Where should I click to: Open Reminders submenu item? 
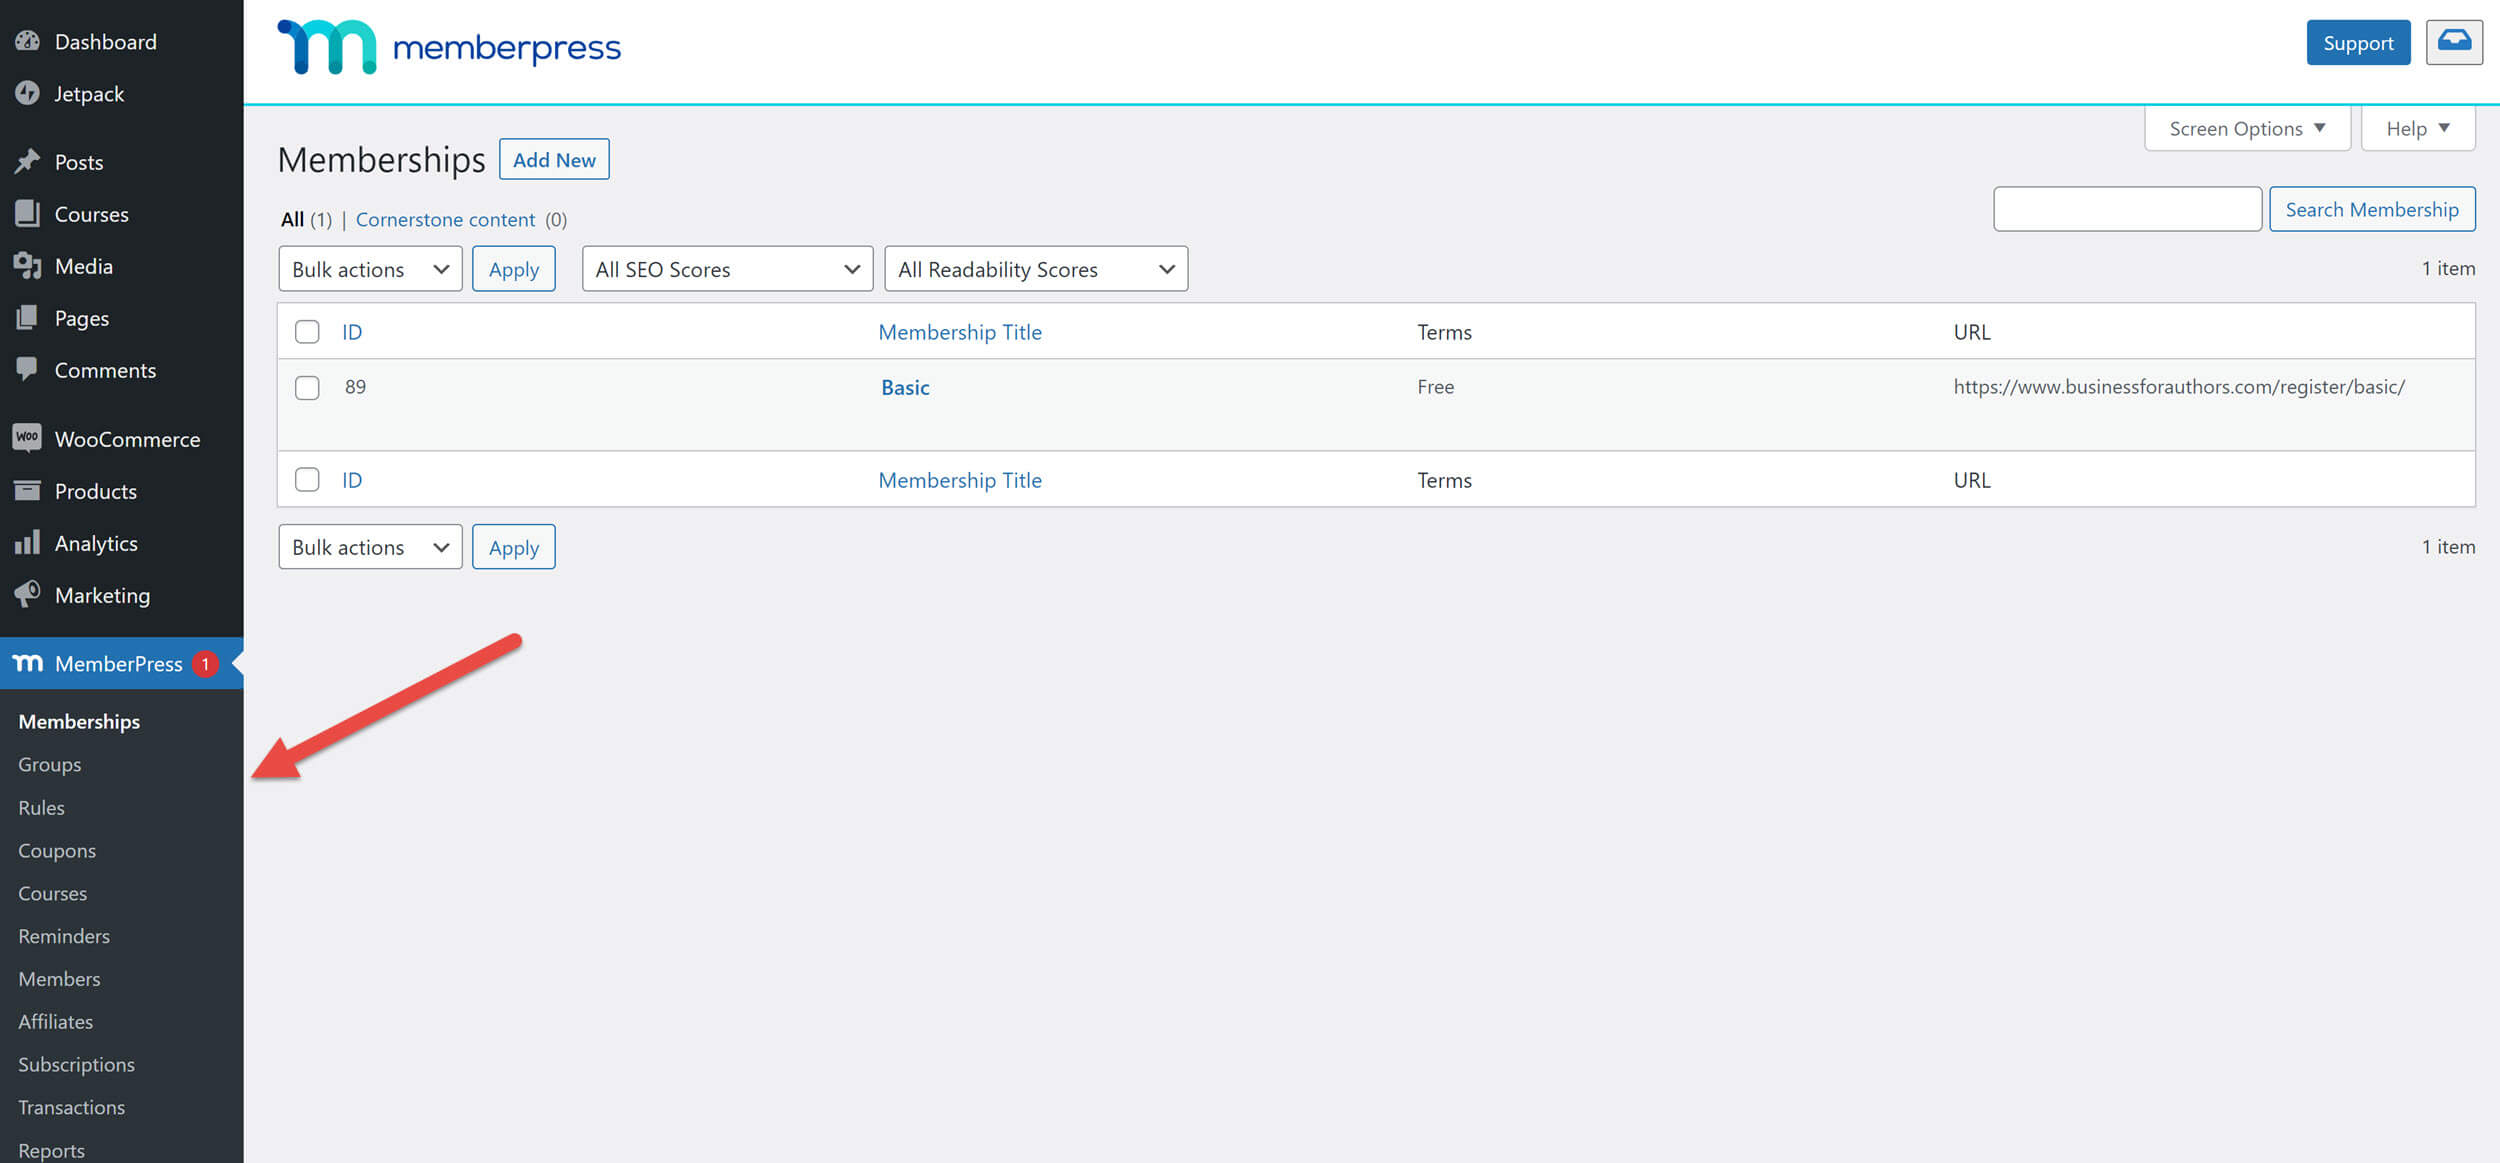coord(64,936)
